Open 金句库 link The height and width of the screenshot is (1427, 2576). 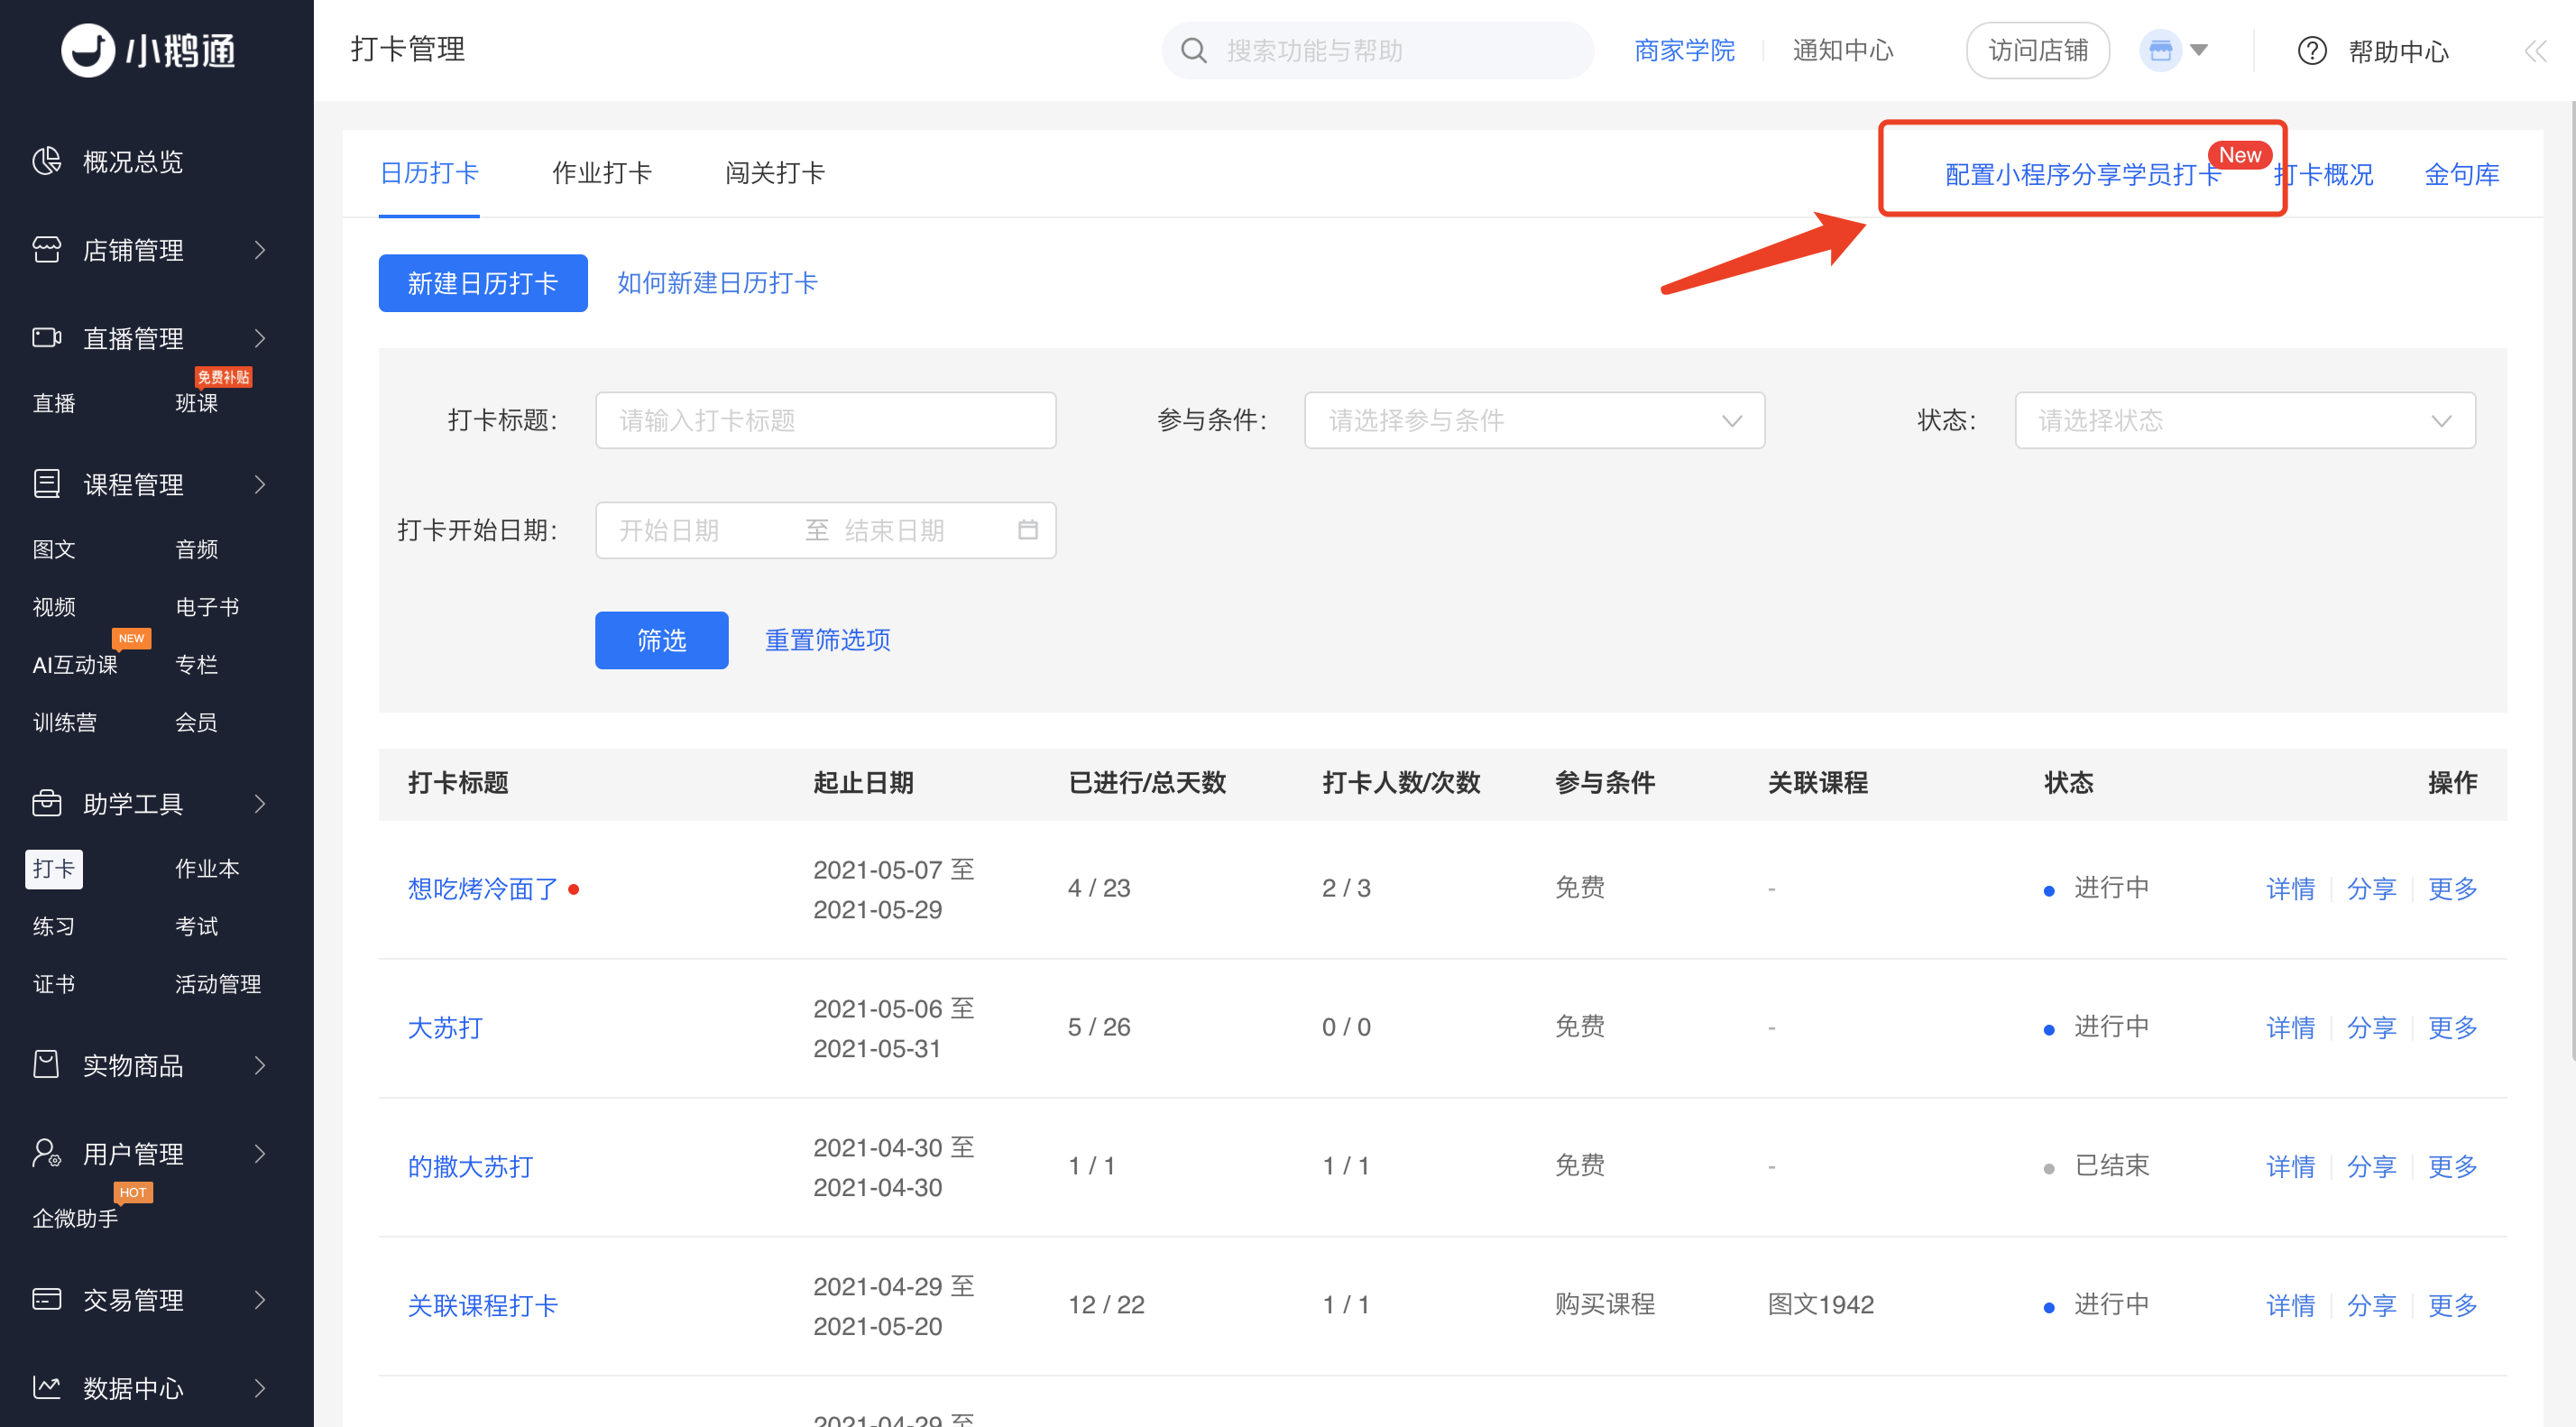2462,174
